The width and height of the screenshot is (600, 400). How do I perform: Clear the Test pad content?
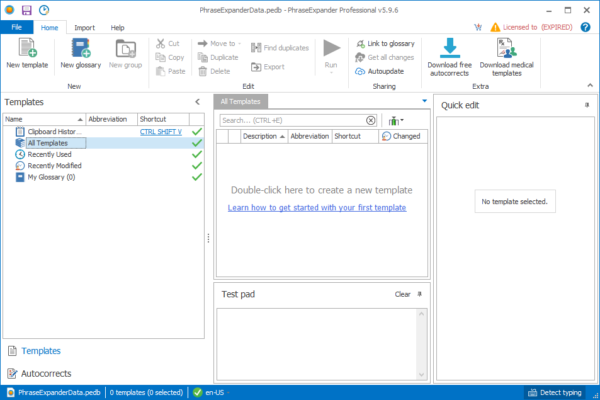402,294
